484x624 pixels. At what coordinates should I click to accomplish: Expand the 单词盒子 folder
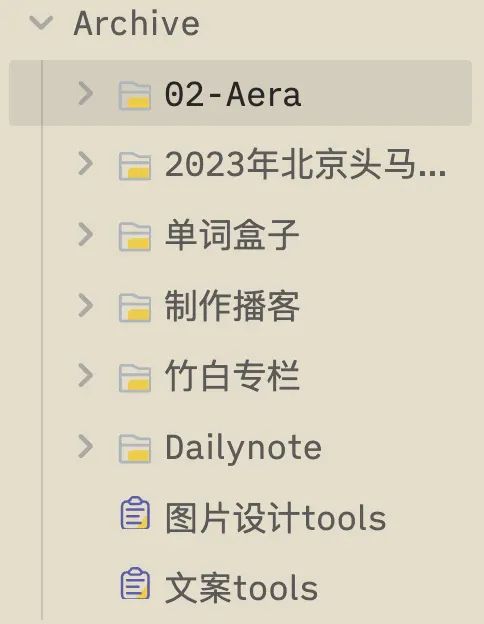point(86,234)
